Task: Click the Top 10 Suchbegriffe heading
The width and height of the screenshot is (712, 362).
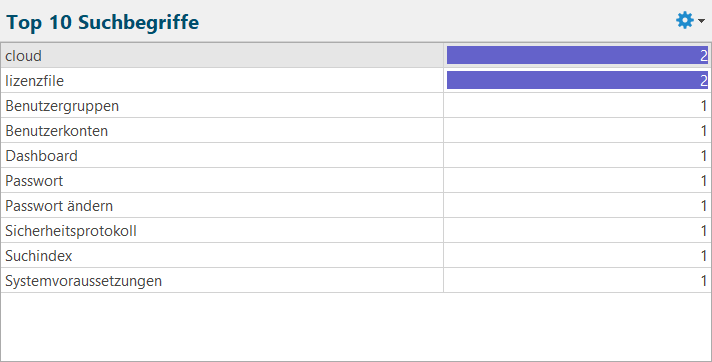Action: coord(102,22)
